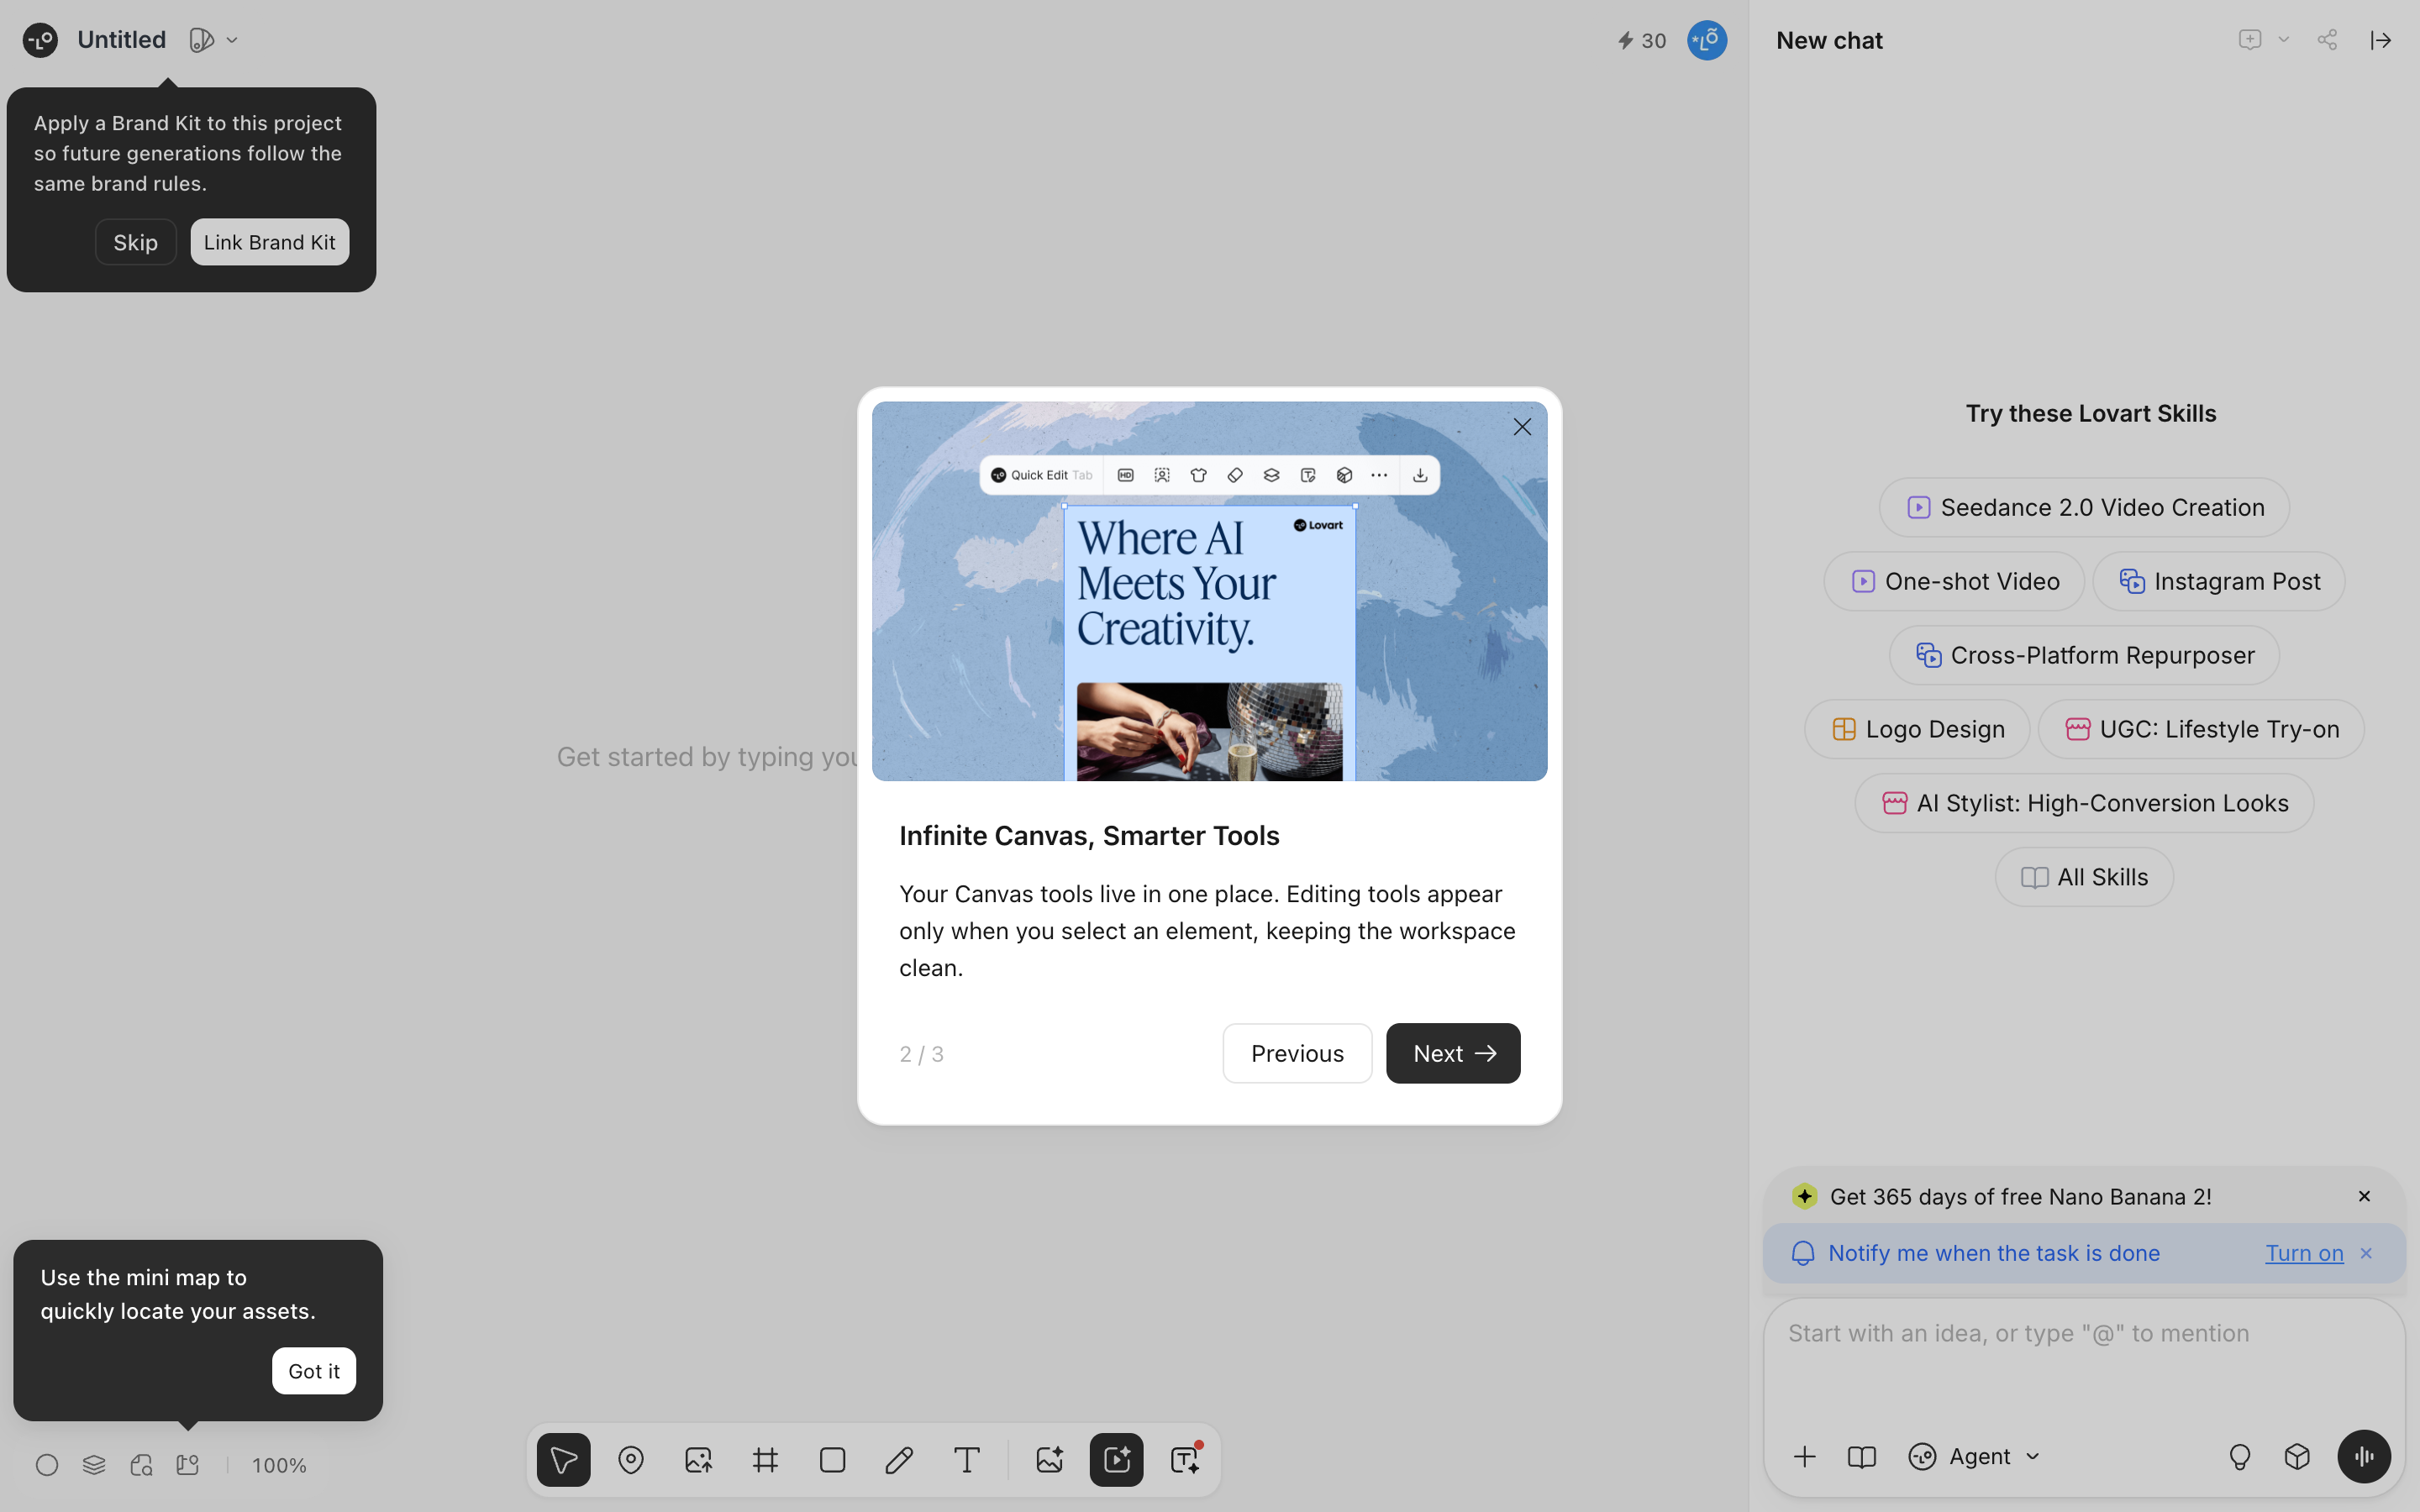The image size is (2420, 1512).
Task: Collapse the chat panel
Action: tap(2381, 40)
